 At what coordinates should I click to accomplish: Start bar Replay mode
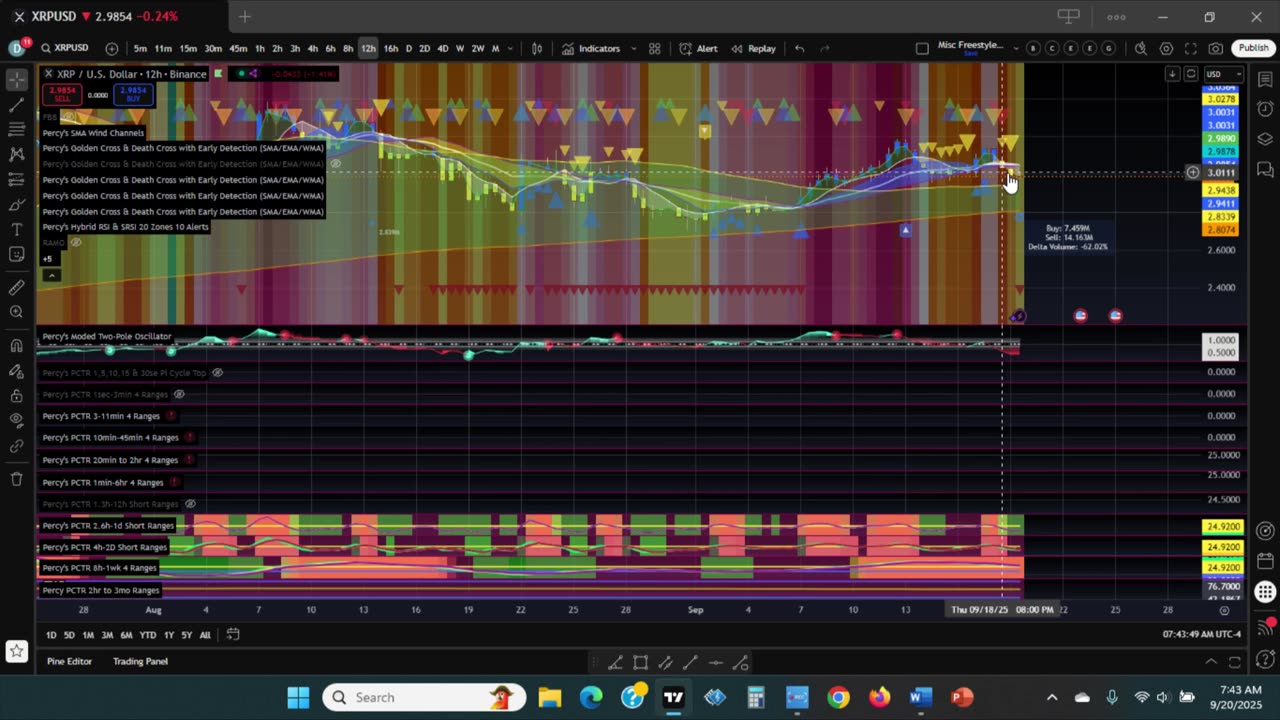[x=753, y=48]
